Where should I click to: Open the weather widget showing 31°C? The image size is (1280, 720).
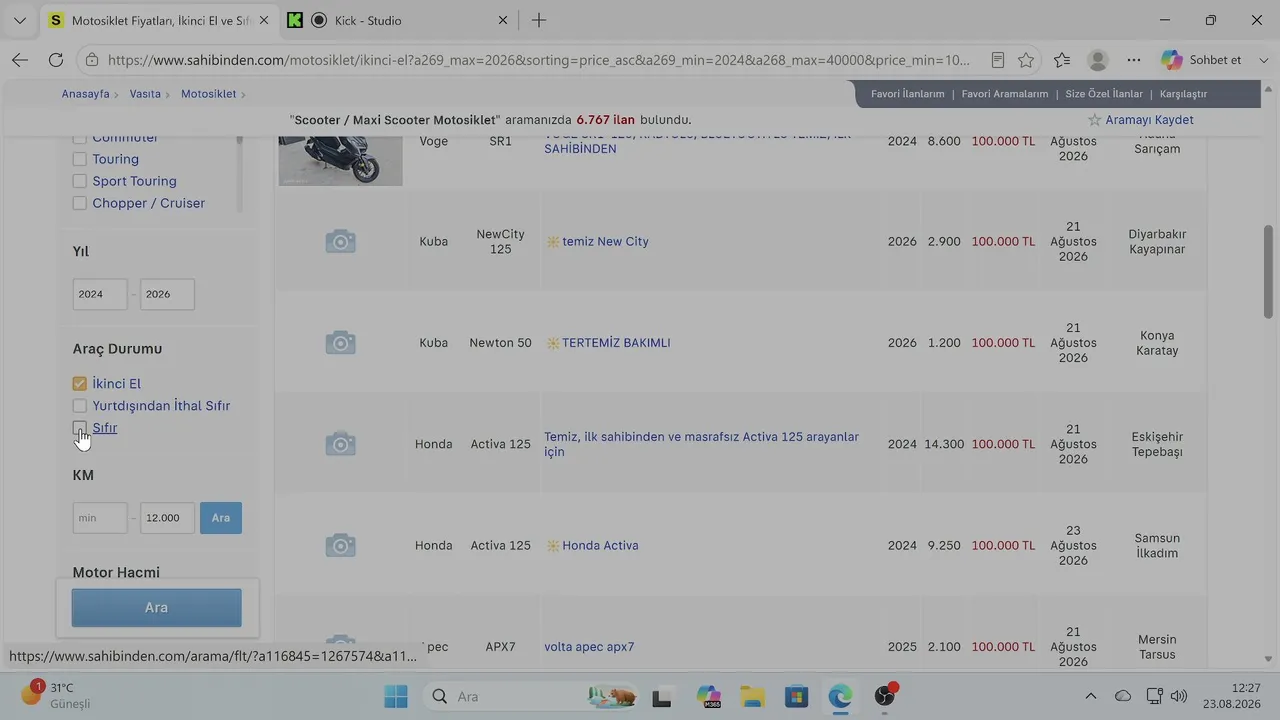point(56,695)
